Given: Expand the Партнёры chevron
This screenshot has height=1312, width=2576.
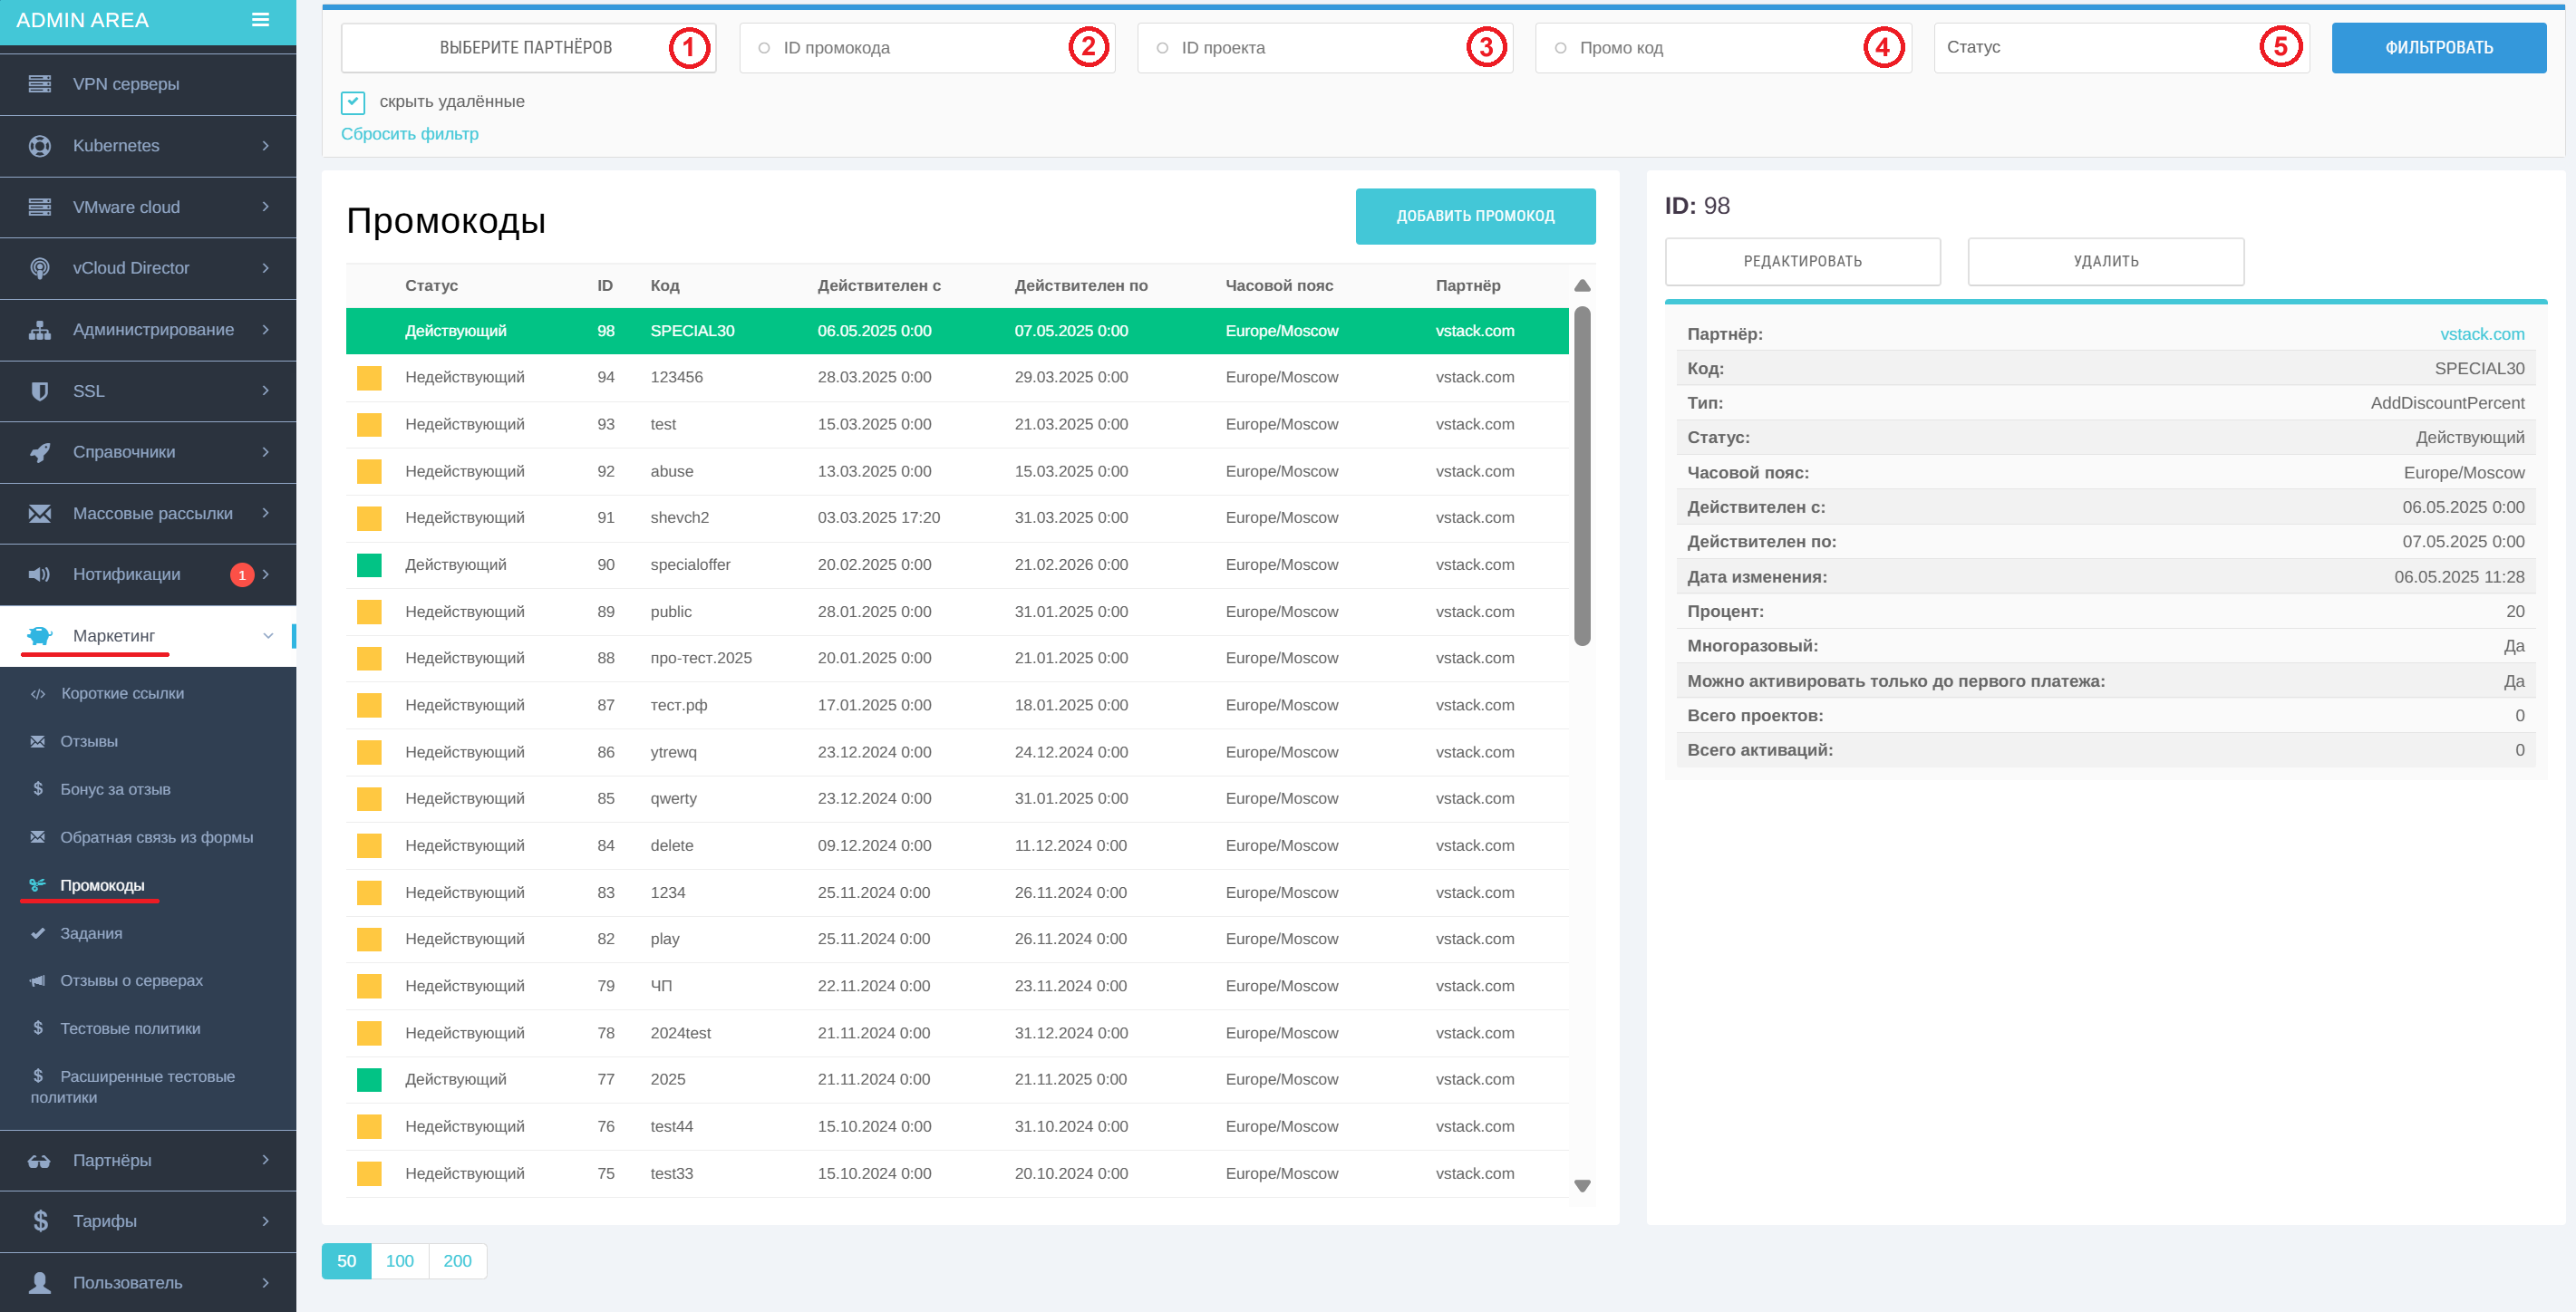Looking at the screenshot, I should coord(266,1161).
